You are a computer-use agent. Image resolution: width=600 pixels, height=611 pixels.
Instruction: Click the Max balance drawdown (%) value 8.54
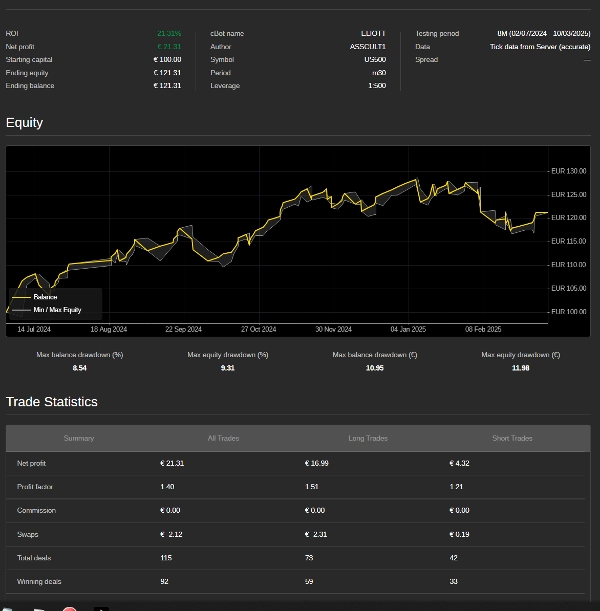pos(79,368)
